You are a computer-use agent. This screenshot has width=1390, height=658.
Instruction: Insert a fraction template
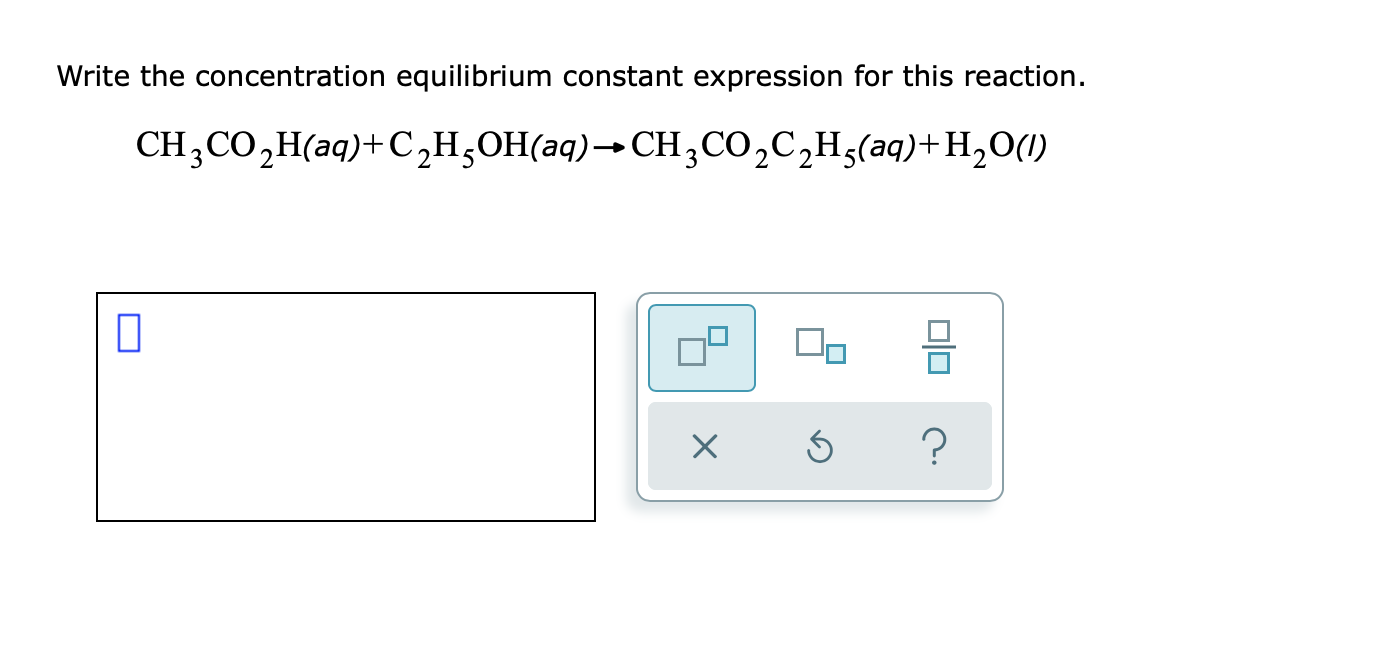coord(938,346)
